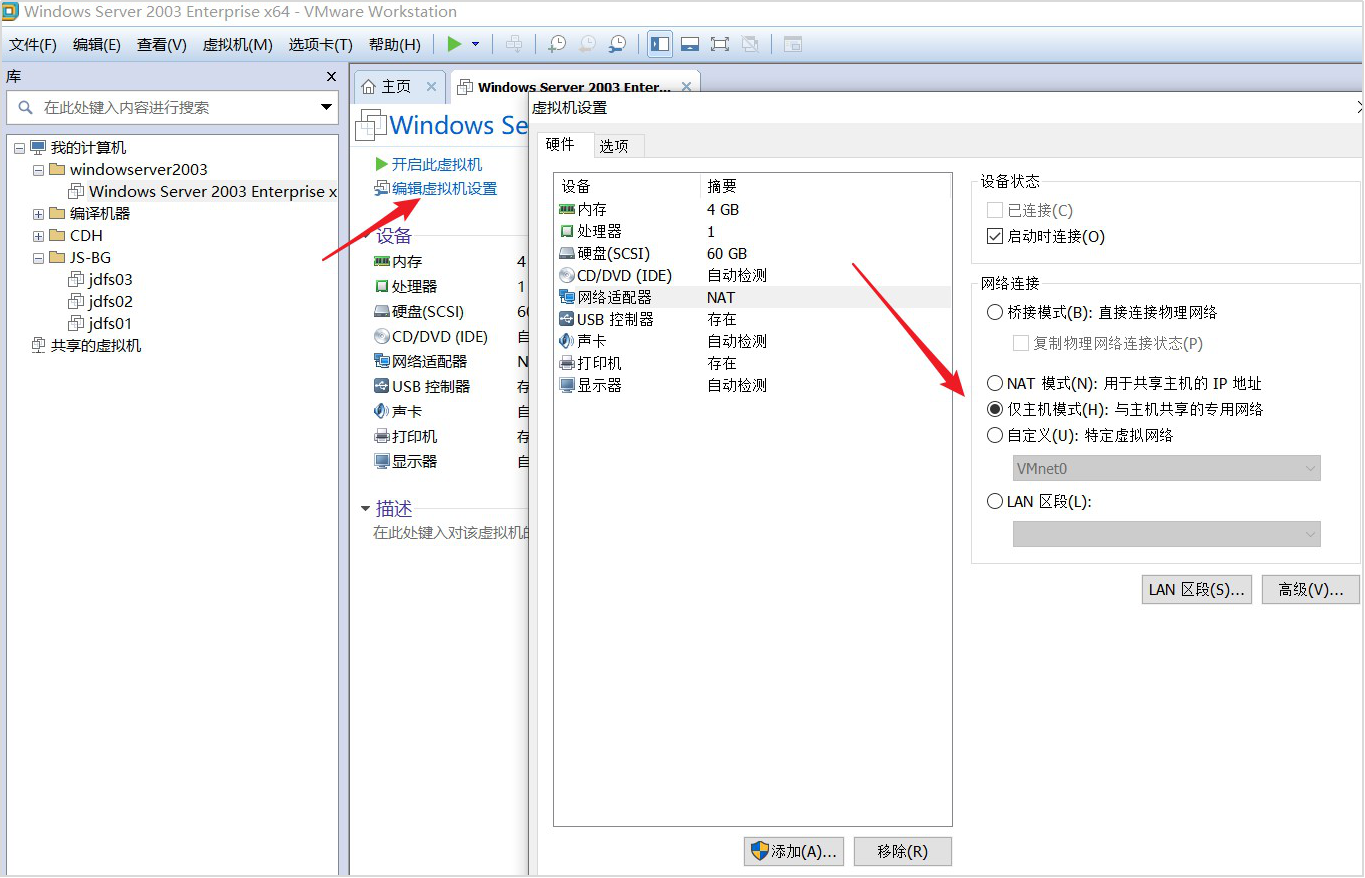Select NAT 模式(N) radio button
The width and height of the screenshot is (1365, 878).
click(x=994, y=383)
